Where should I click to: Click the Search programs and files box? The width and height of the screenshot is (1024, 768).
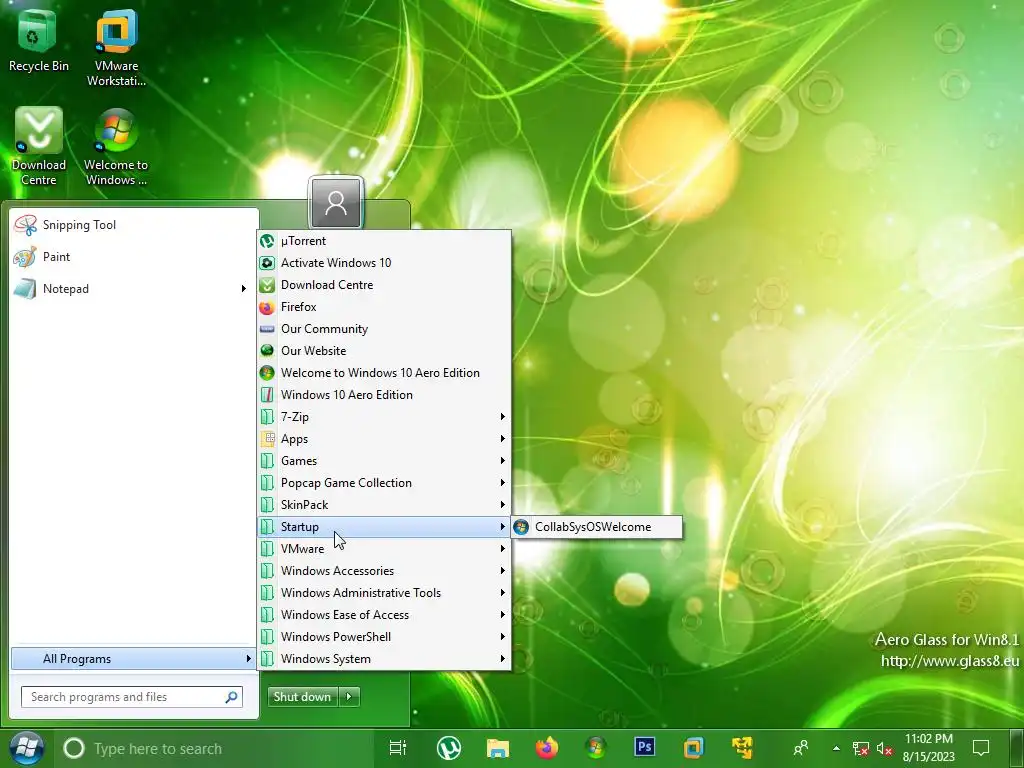pyautogui.click(x=132, y=697)
